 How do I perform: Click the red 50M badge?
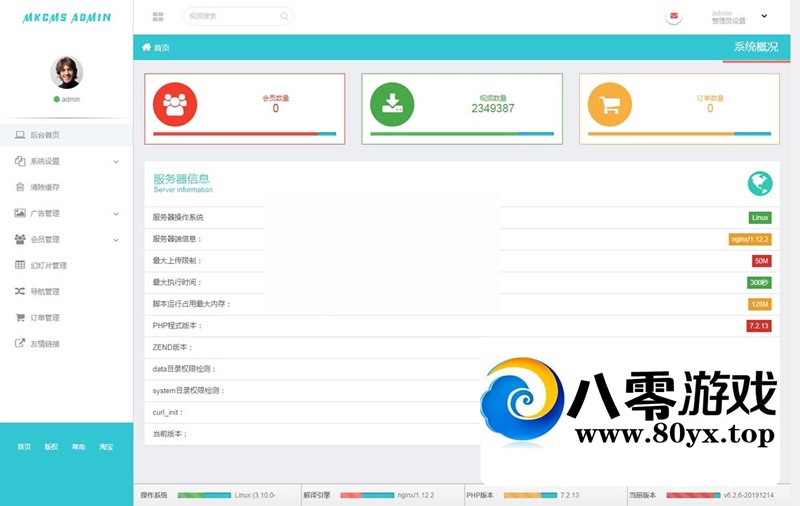pyautogui.click(x=761, y=261)
